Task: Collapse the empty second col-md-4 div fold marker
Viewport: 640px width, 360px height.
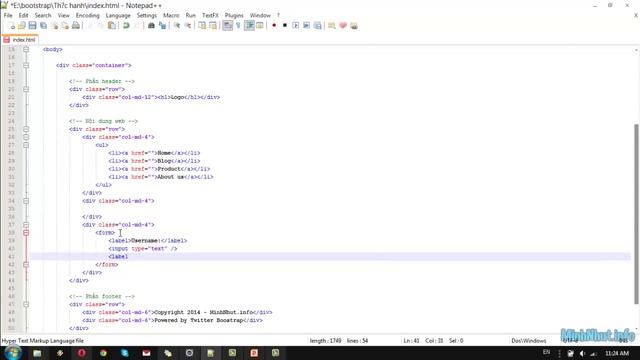Action: (x=26, y=201)
